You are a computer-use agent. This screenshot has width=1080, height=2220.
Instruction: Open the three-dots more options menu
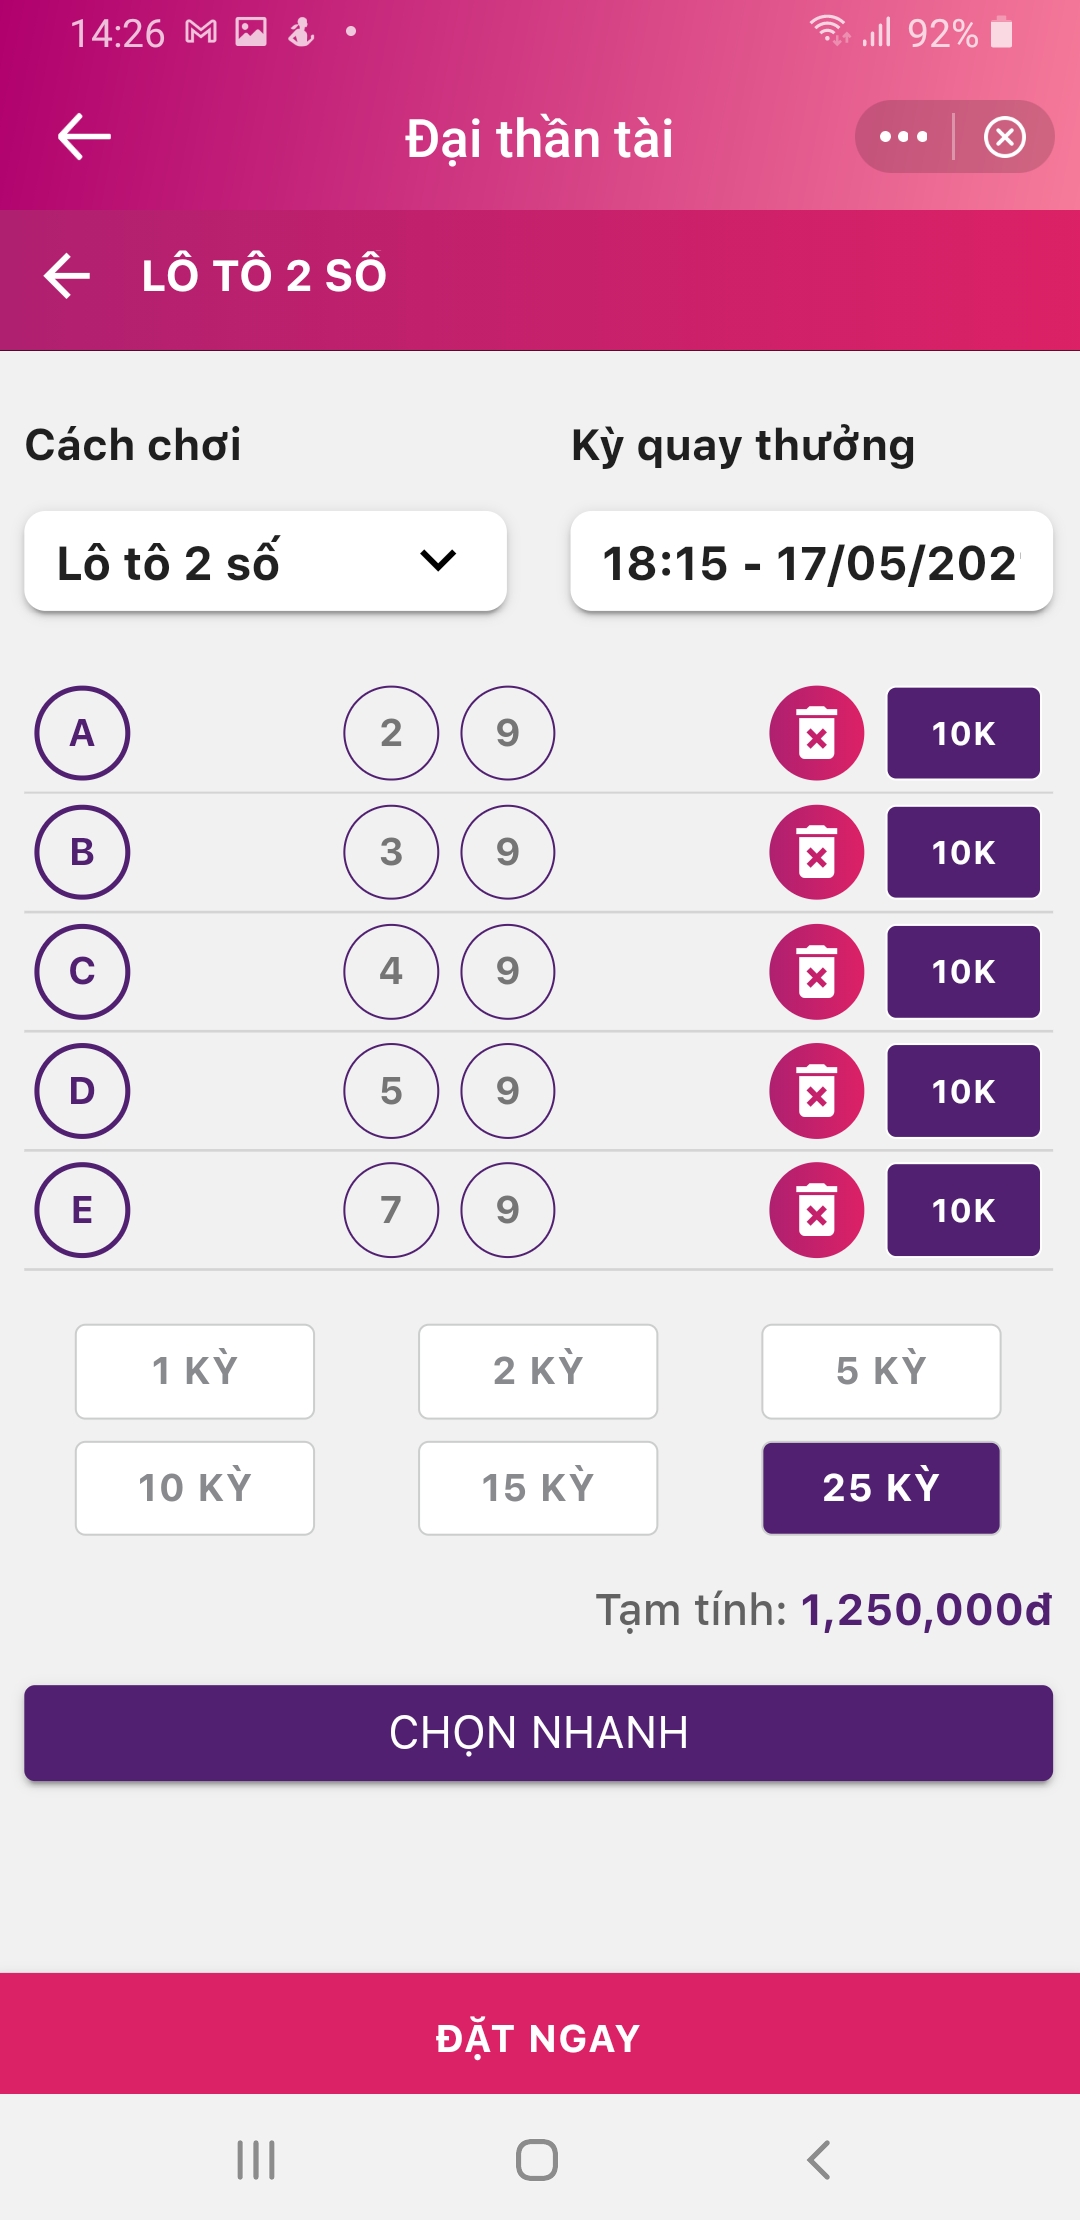click(903, 137)
